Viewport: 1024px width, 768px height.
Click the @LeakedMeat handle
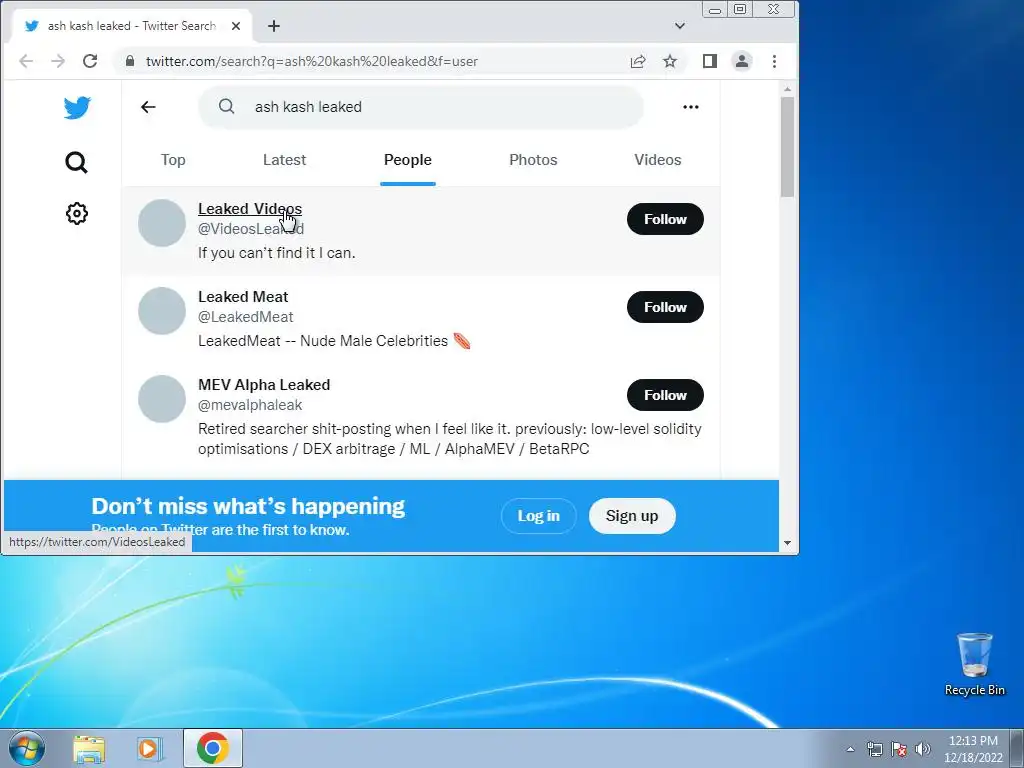click(246, 317)
